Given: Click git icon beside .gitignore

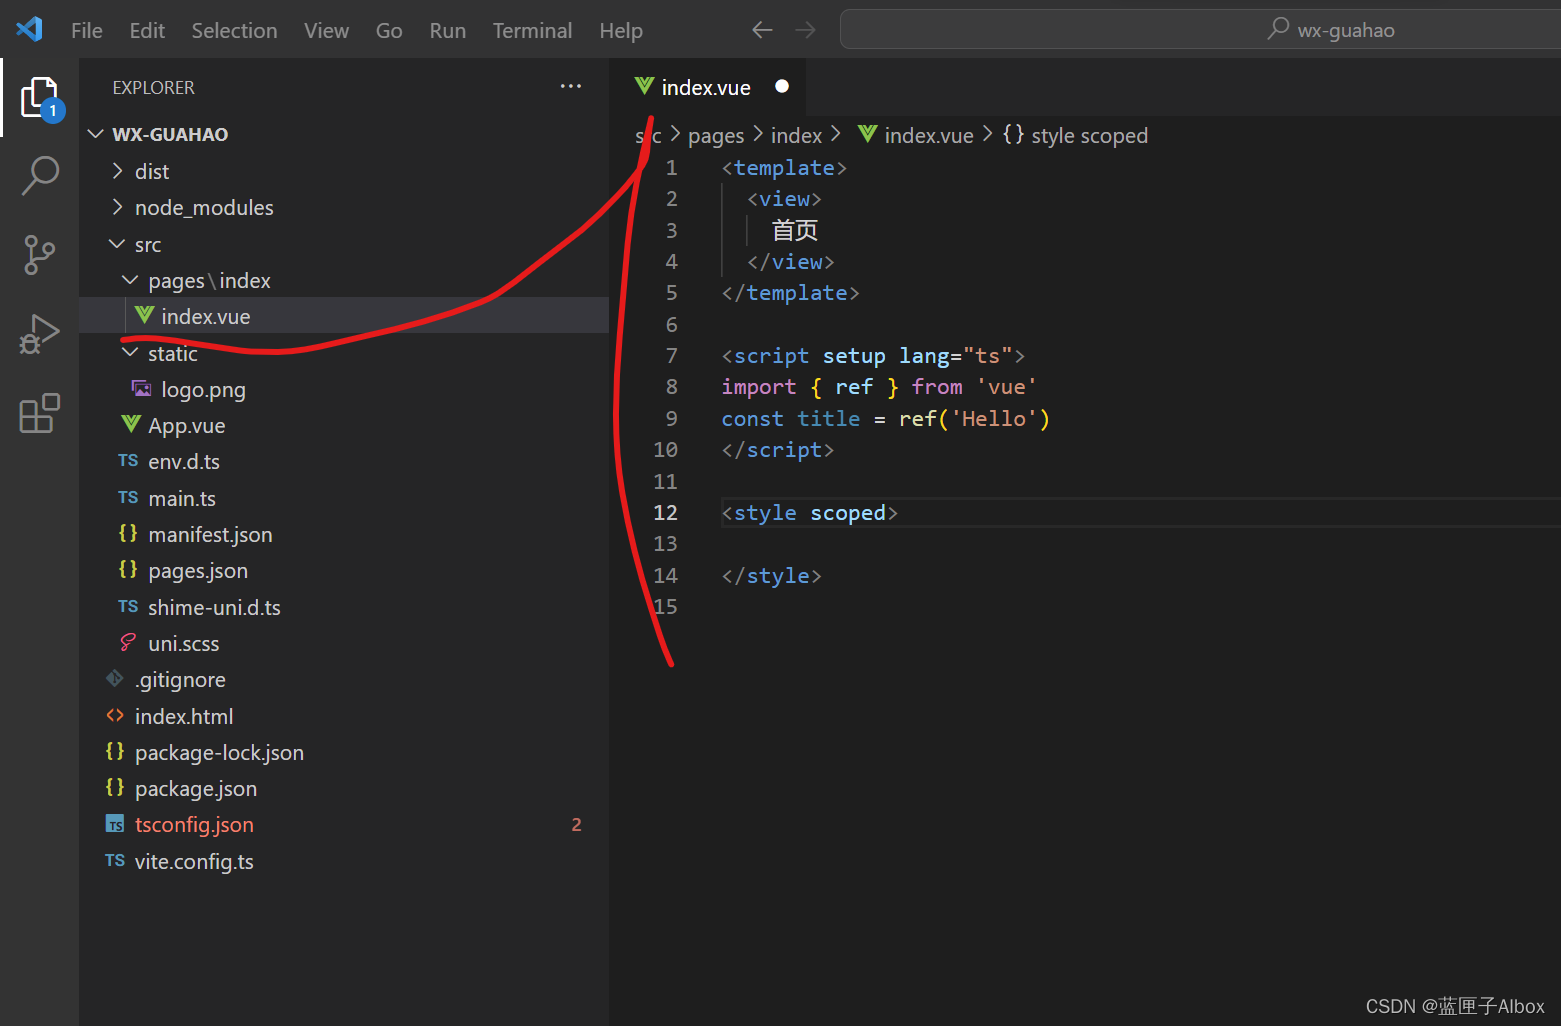Looking at the screenshot, I should [x=115, y=678].
